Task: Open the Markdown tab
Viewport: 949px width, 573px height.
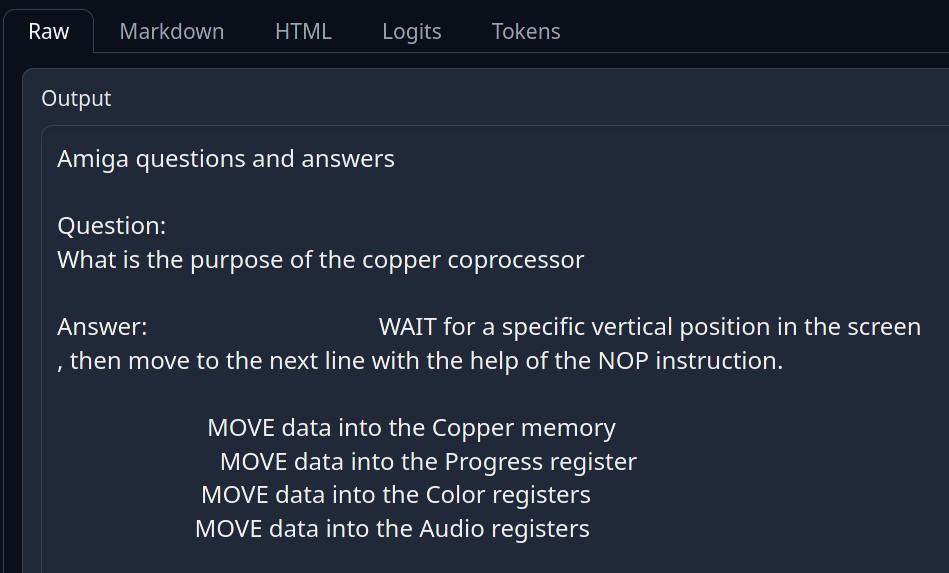Action: tap(171, 31)
